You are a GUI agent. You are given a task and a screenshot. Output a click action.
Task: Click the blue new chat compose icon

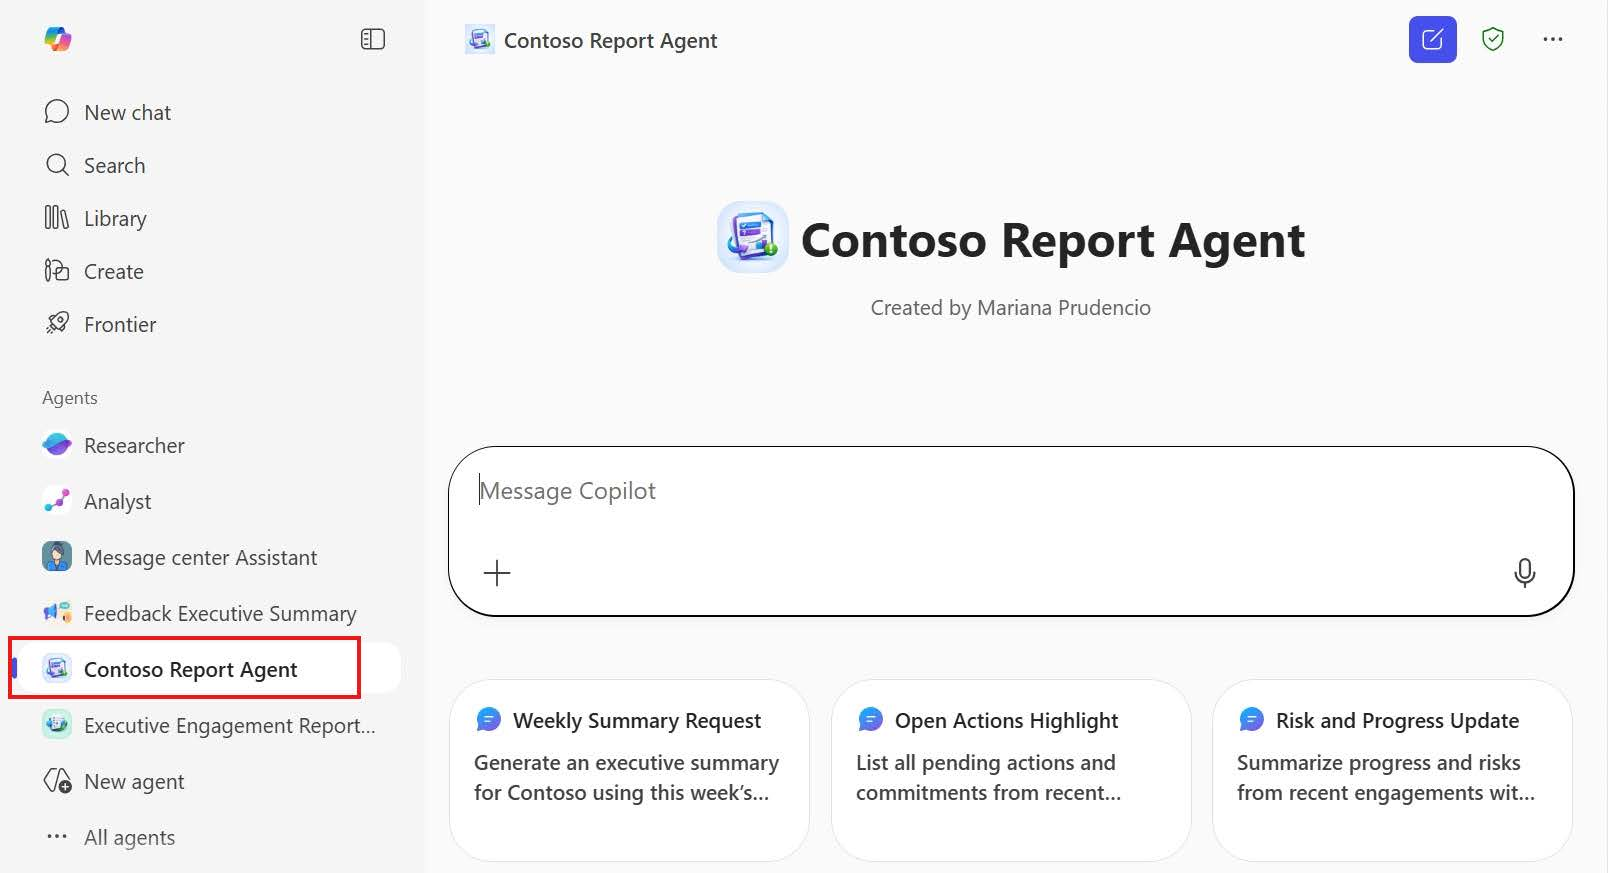click(x=1432, y=40)
